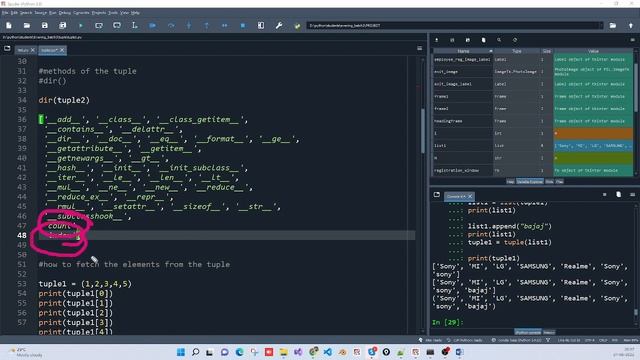640x360 pixels.
Task: Browse console tabs with the folder icon
Action: click(x=437, y=195)
